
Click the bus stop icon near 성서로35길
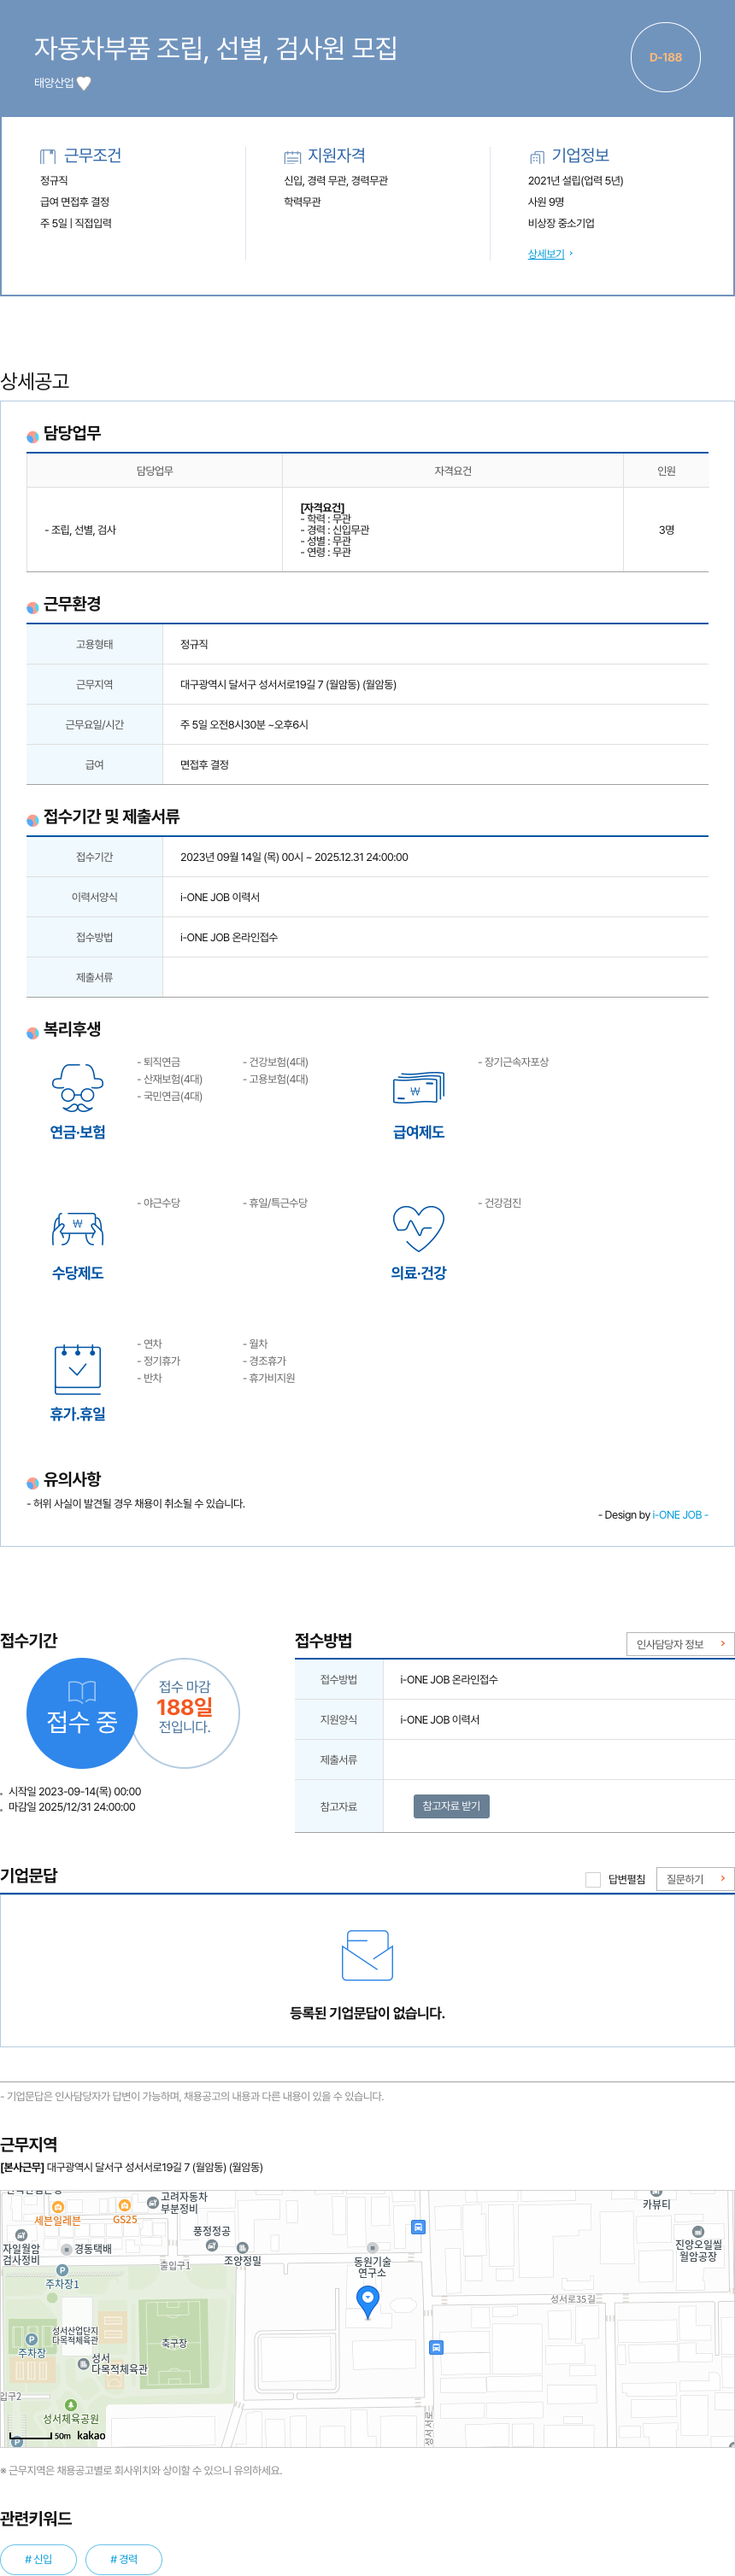[x=436, y=2347]
